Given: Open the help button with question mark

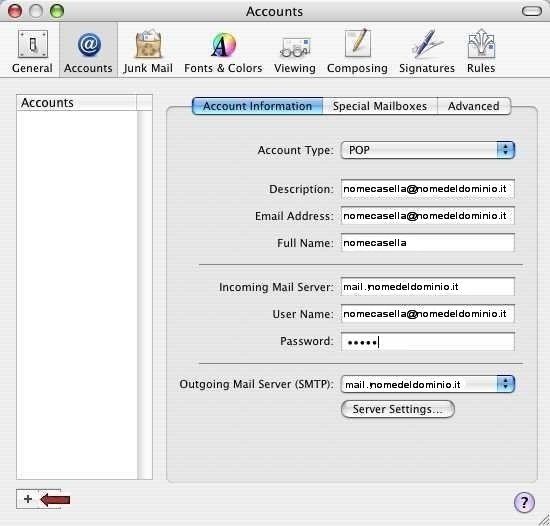Looking at the screenshot, I should click(x=524, y=502).
